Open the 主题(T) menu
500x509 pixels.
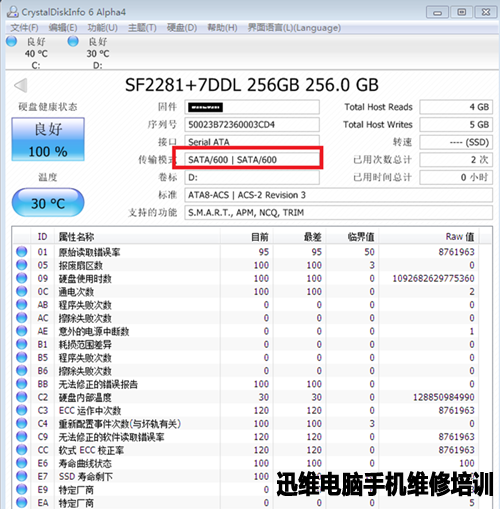coord(142,28)
